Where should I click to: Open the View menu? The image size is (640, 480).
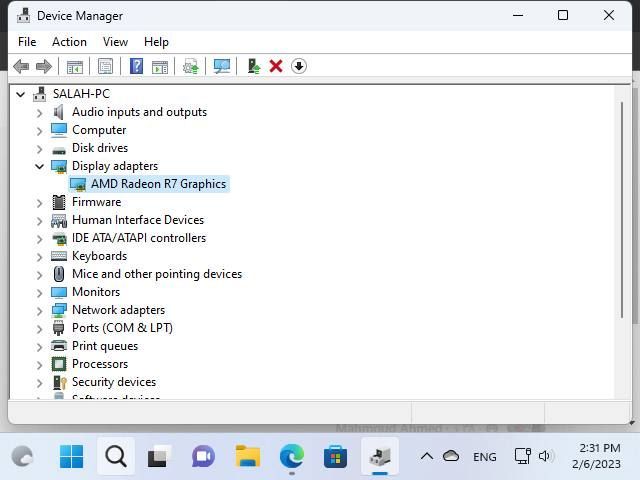point(115,42)
